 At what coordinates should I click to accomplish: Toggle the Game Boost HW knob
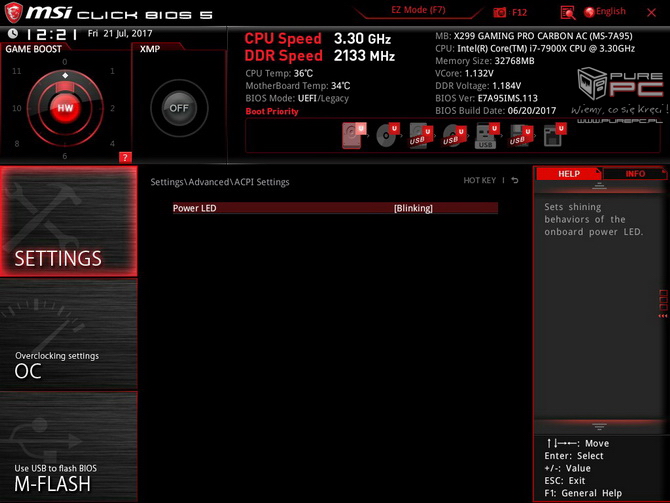click(x=65, y=108)
